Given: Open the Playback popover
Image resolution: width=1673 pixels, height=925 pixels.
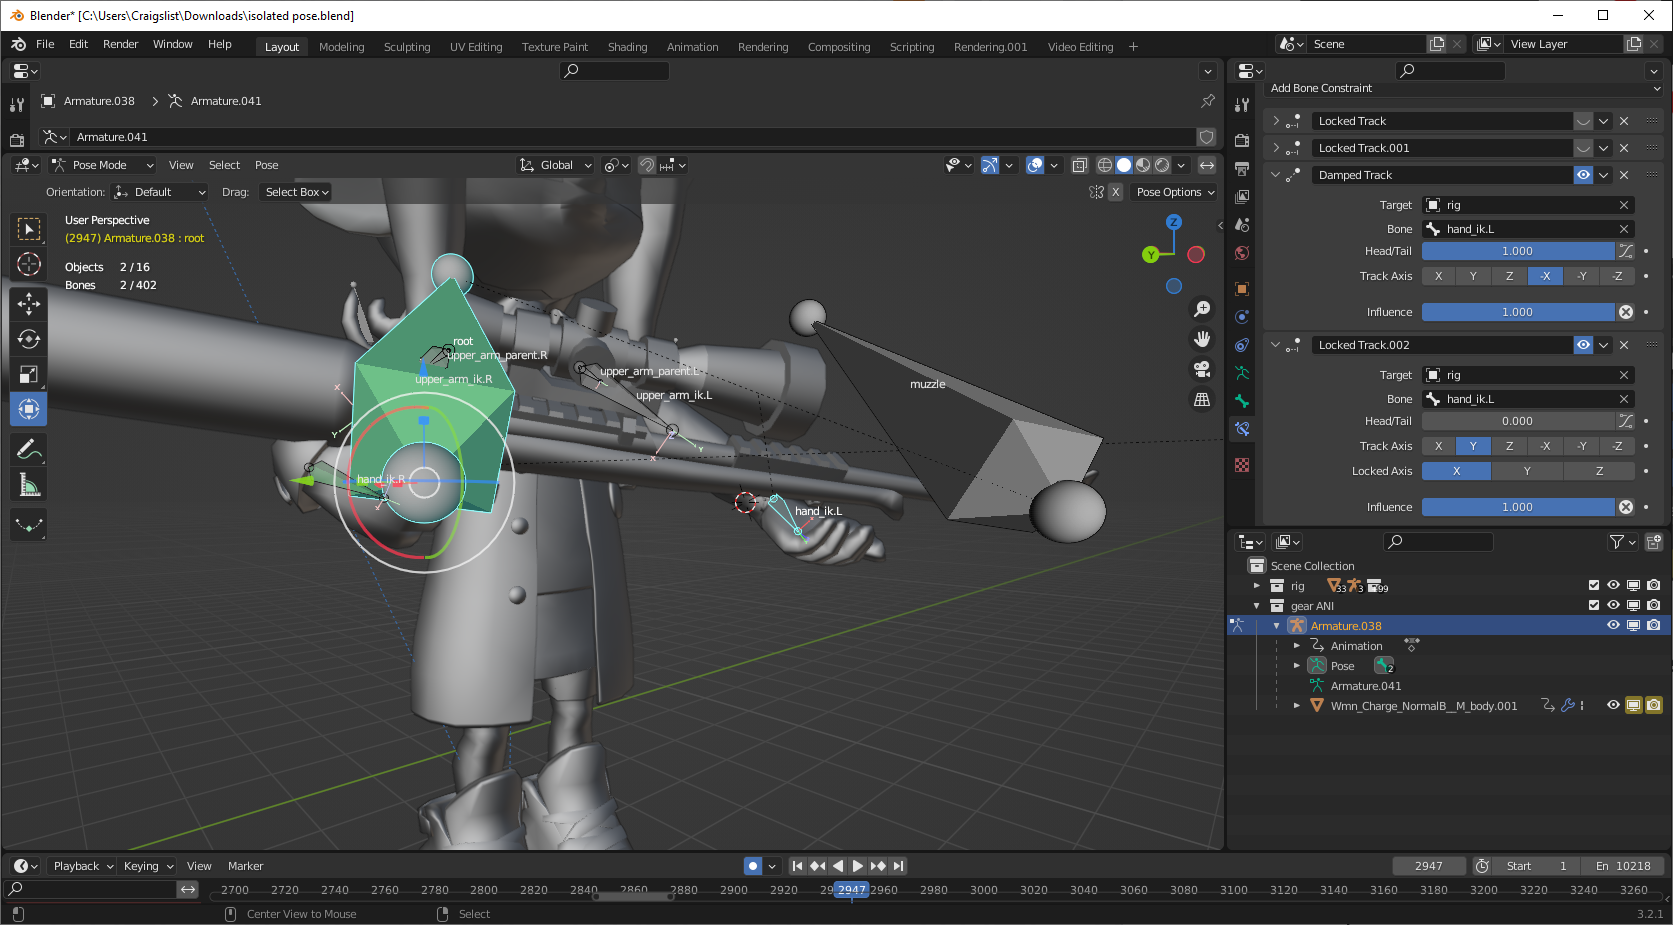Looking at the screenshot, I should click(82, 866).
